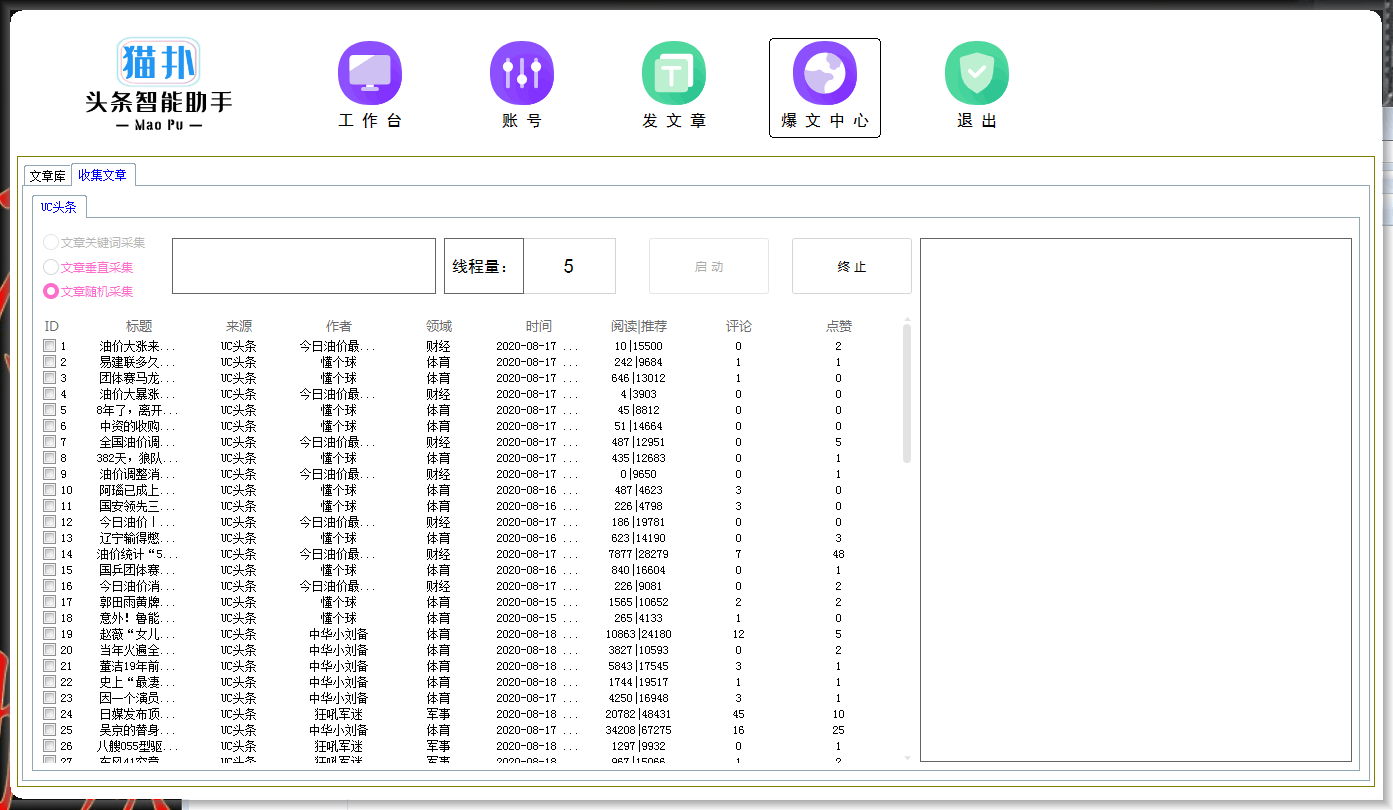
Task: Click the 线程量 thread count field
Action: (x=569, y=266)
